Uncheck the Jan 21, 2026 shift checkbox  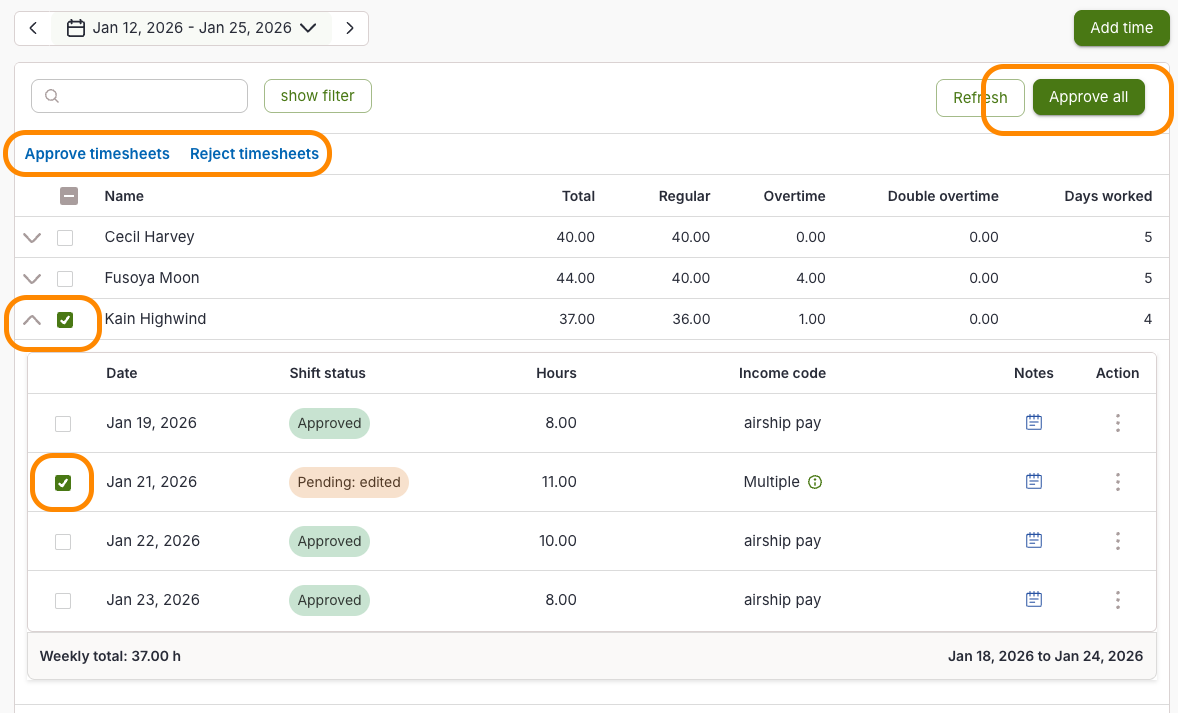tap(63, 482)
